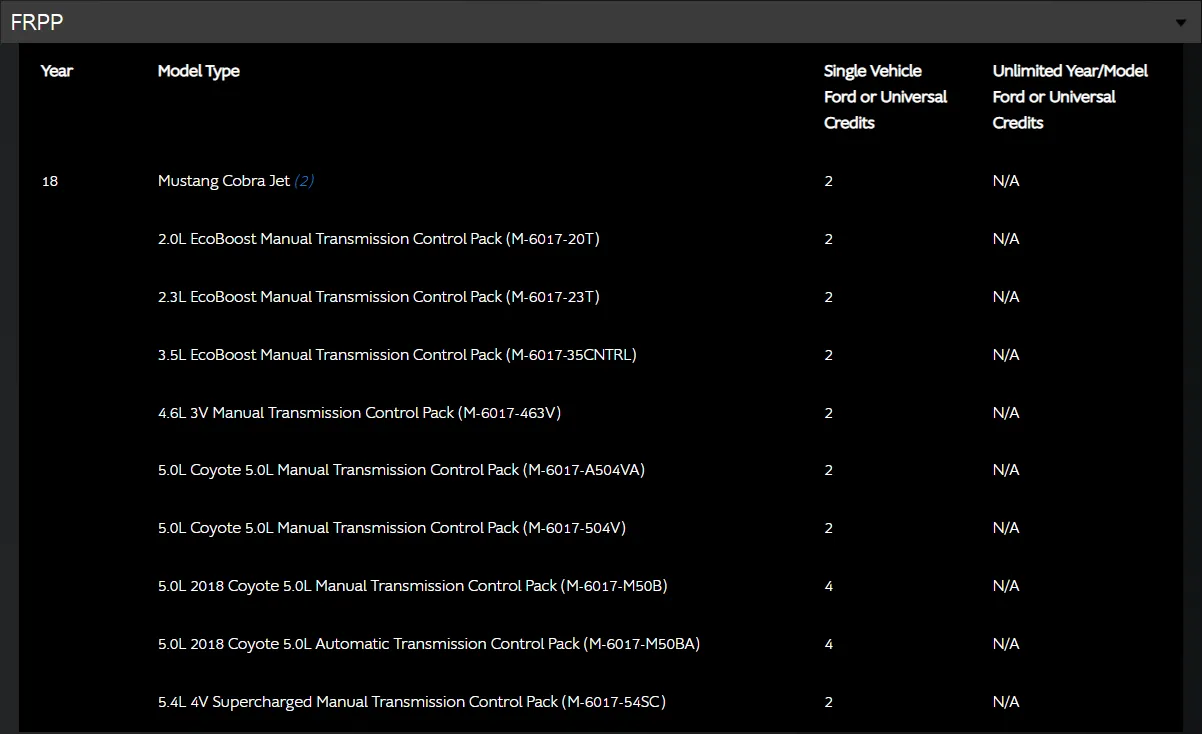Image resolution: width=1202 pixels, height=734 pixels.
Task: Click the credit value 2 for M-6017-463V
Action: point(829,413)
